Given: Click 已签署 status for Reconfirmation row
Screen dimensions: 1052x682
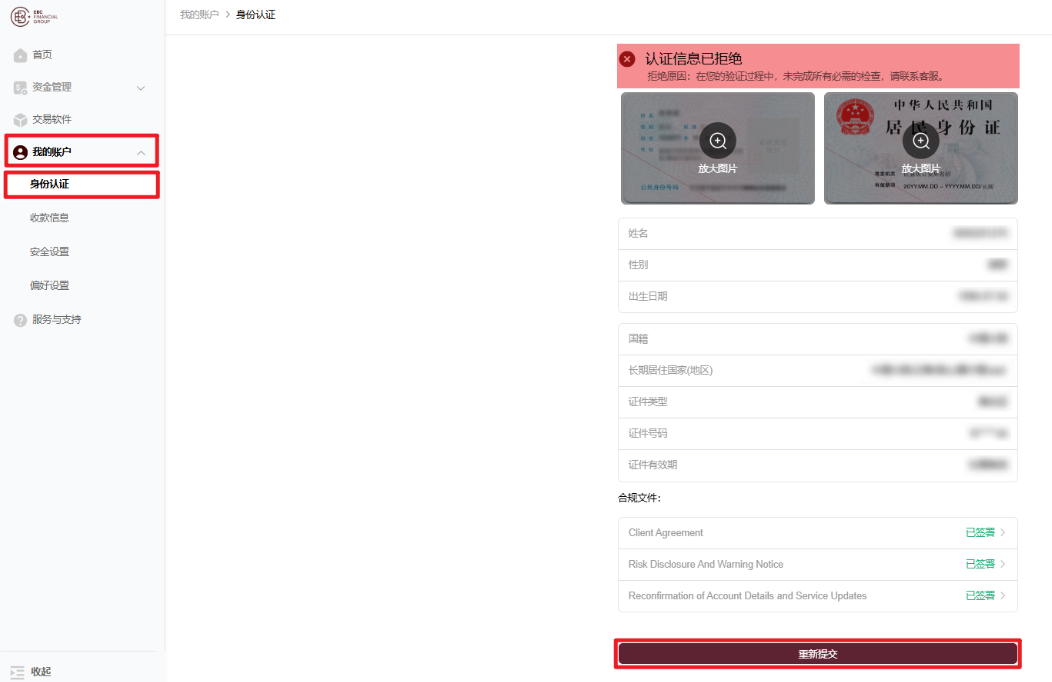Looking at the screenshot, I should 980,595.
